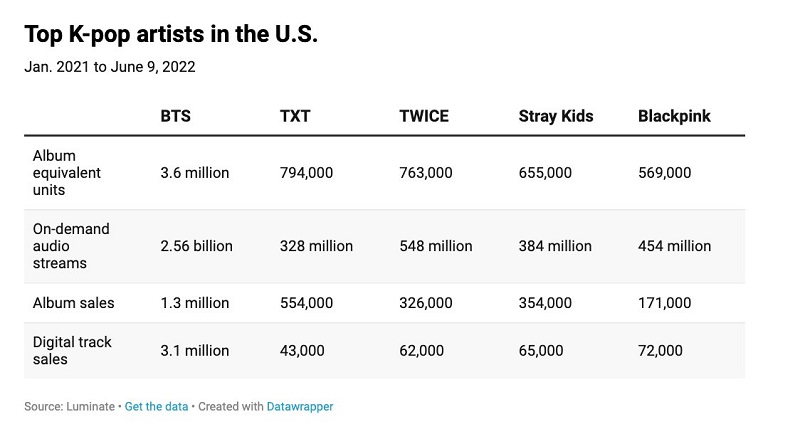Select the BTS column header

[x=176, y=116]
